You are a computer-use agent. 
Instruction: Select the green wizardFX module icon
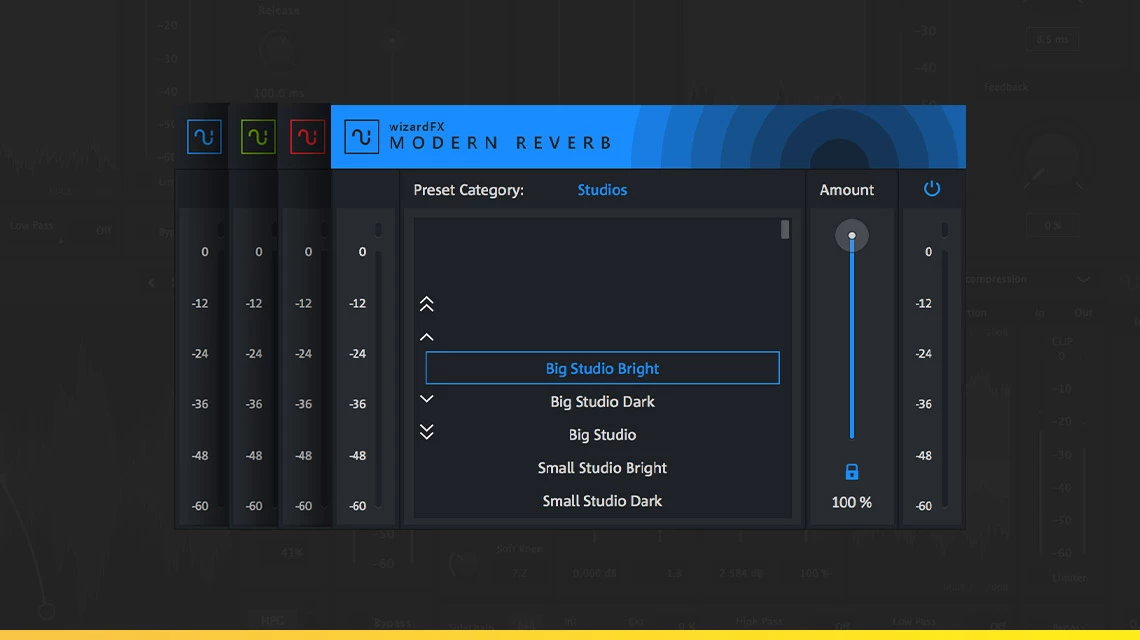(x=258, y=137)
